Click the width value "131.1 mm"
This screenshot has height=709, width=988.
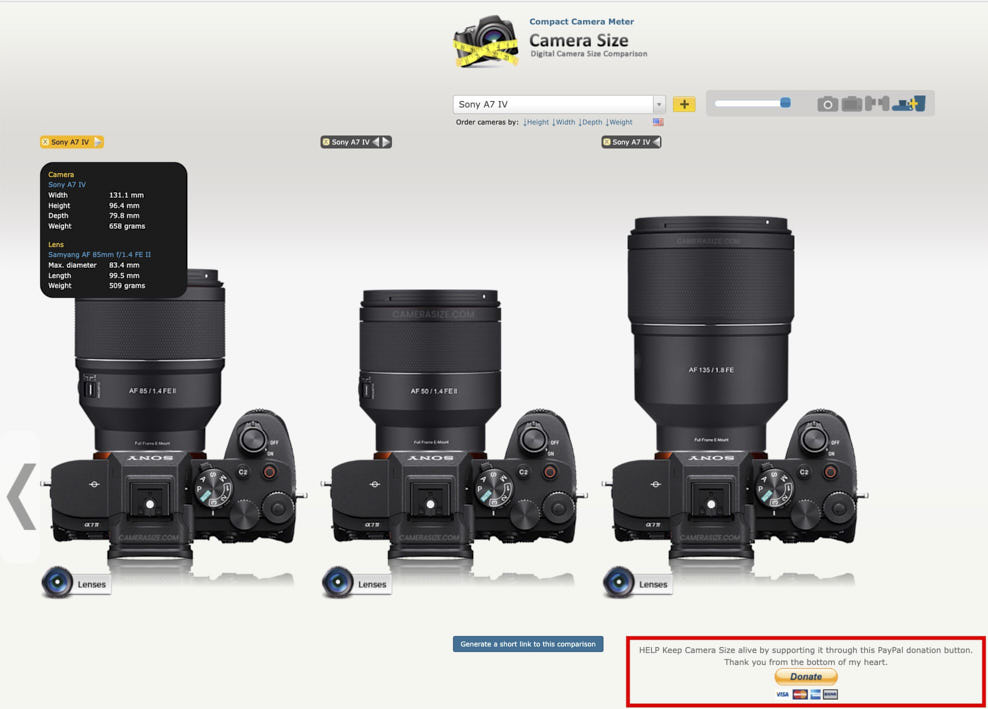coord(126,195)
